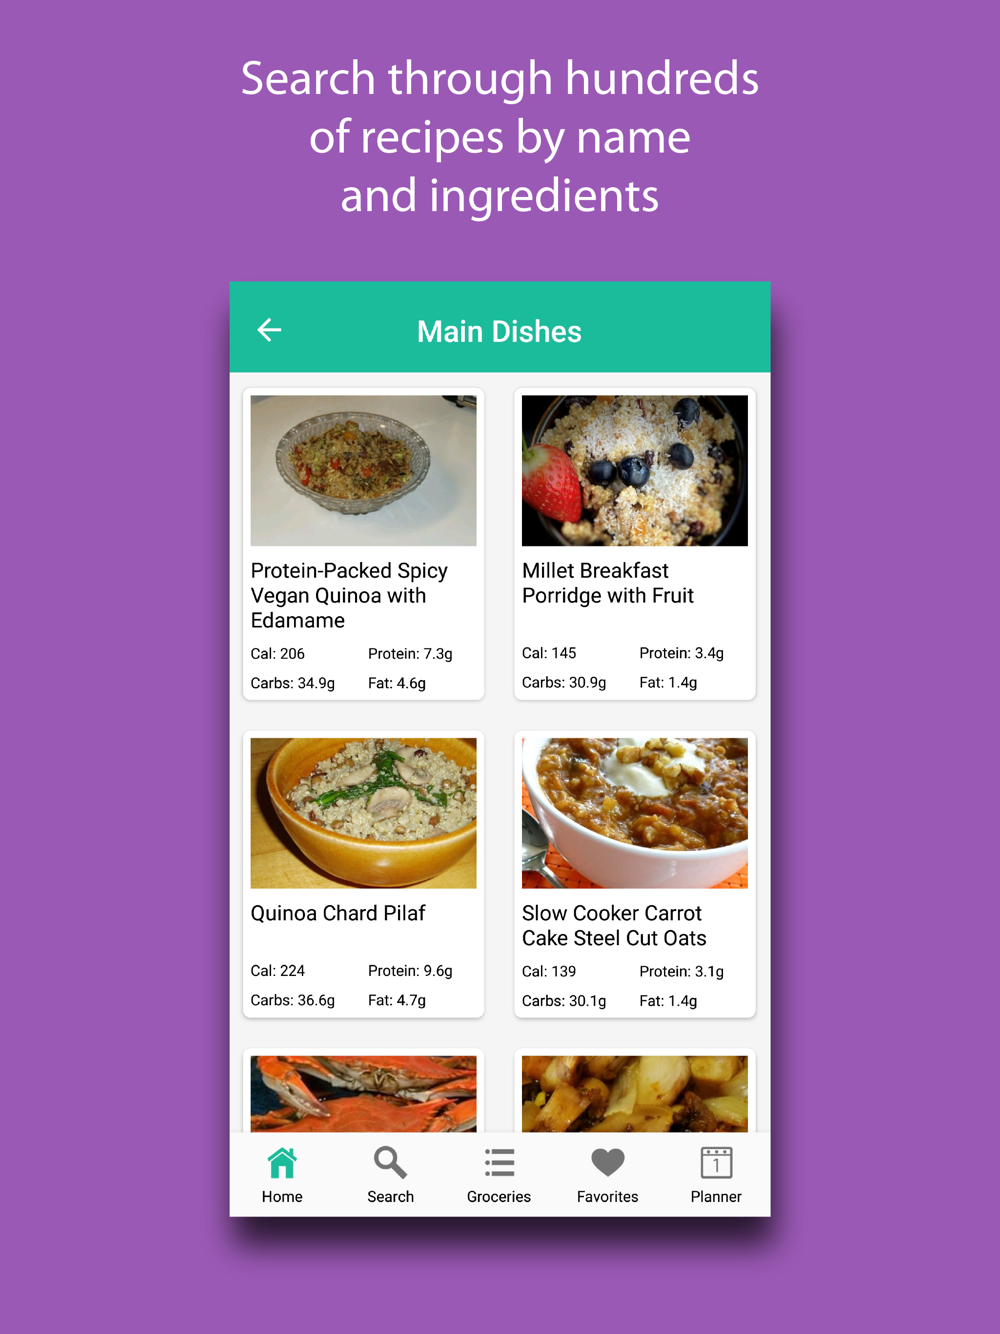Click the Protein-Packed Spicy Vegan Quinoa title
The width and height of the screenshot is (1000, 1334).
(349, 595)
